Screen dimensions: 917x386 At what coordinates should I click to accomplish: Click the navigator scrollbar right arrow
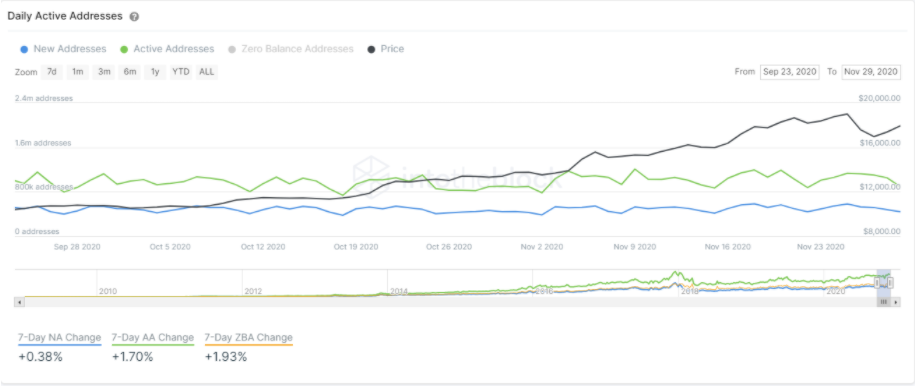coord(895,302)
